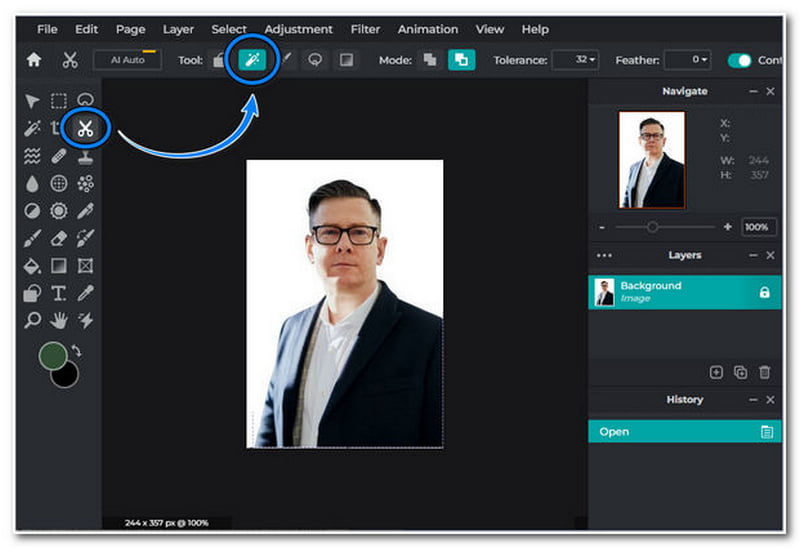The width and height of the screenshot is (800, 548).
Task: Select the Zoom magnifier tool
Action: (x=33, y=320)
